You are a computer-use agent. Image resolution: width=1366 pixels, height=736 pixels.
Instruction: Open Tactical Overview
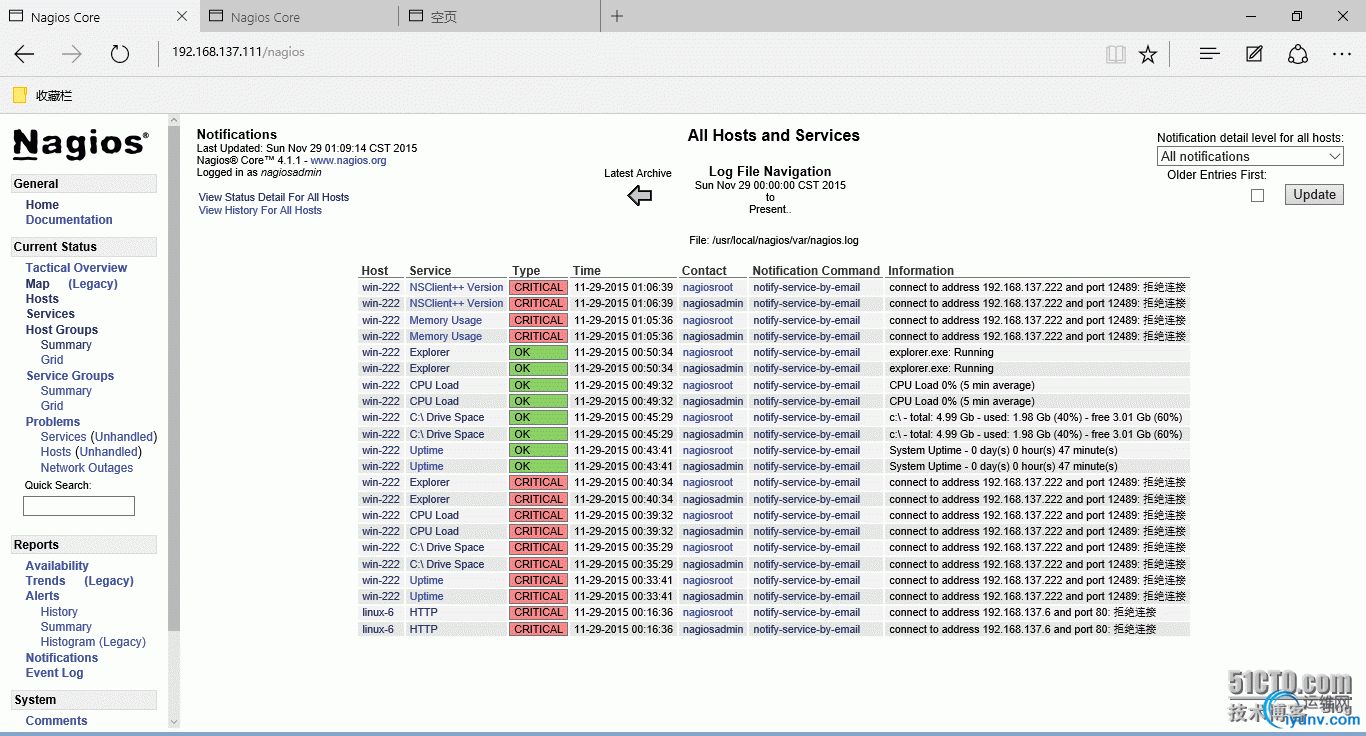pyautogui.click(x=76, y=268)
